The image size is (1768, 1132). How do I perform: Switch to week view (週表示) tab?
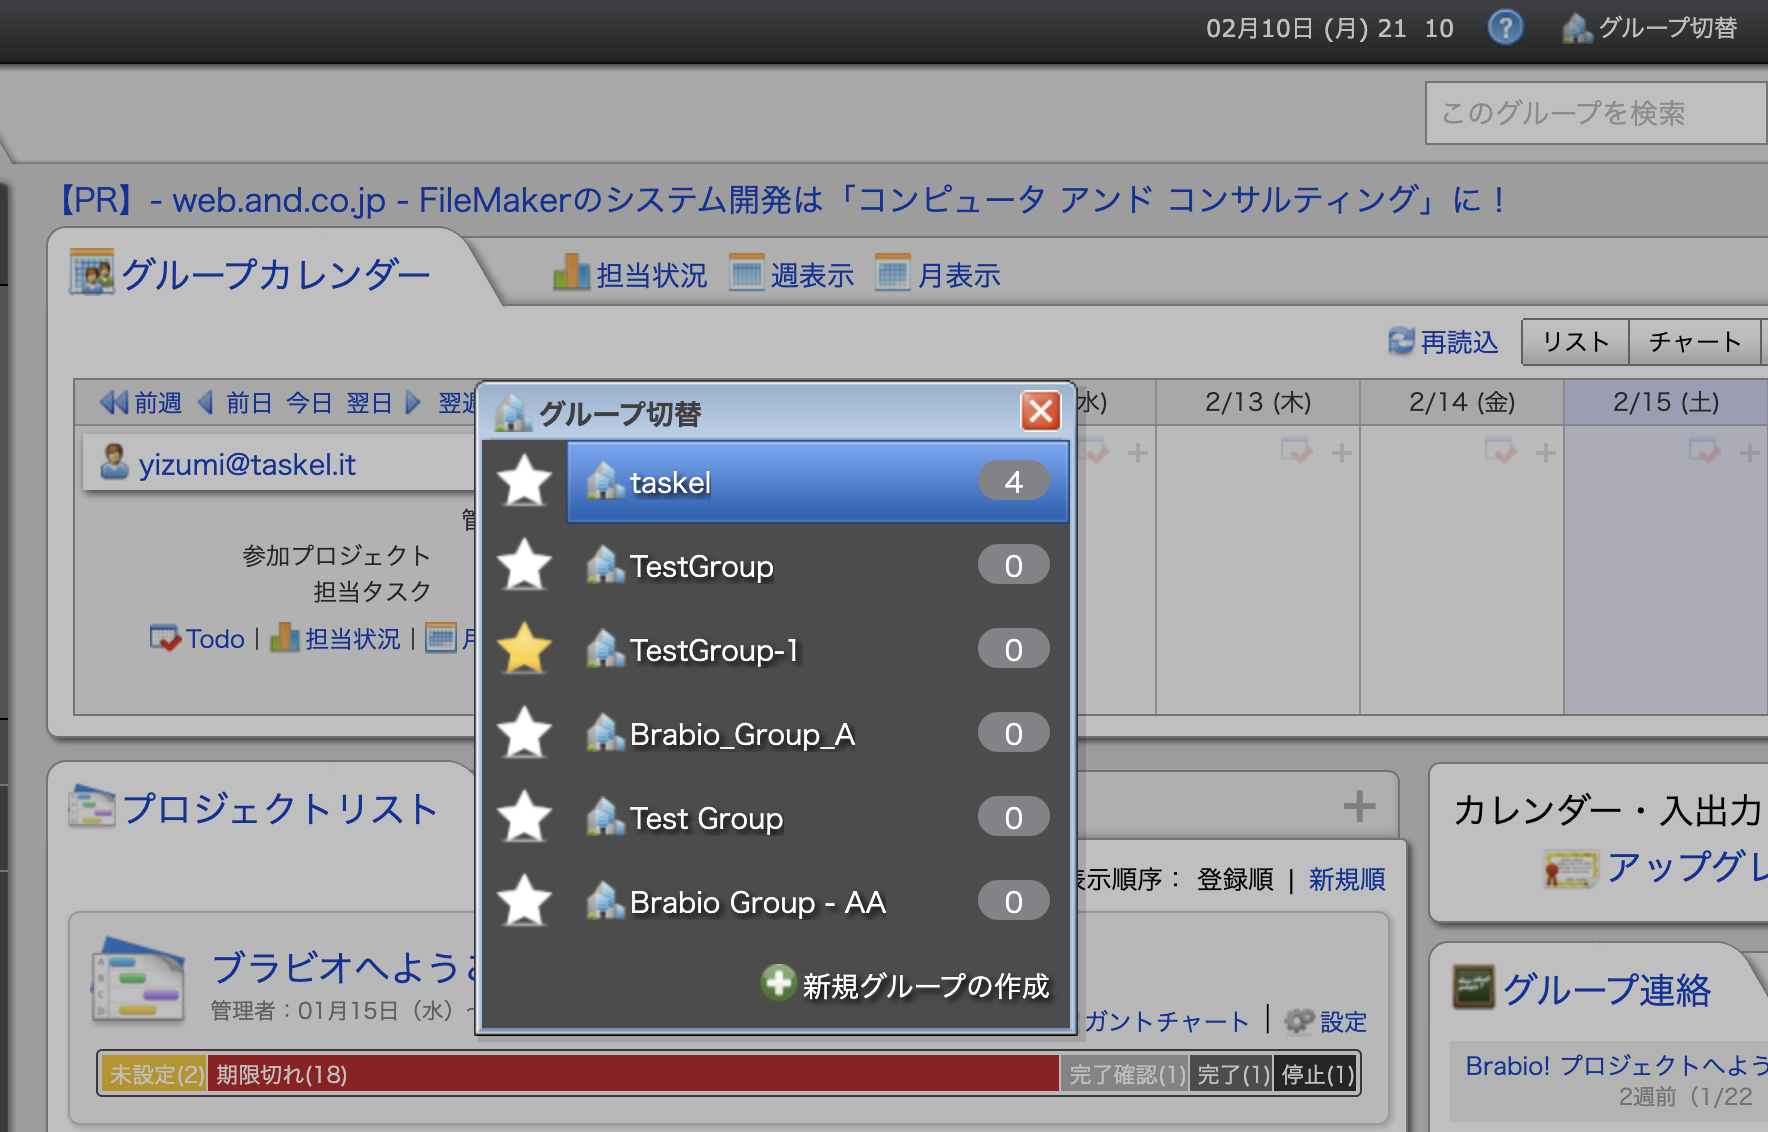click(x=792, y=275)
